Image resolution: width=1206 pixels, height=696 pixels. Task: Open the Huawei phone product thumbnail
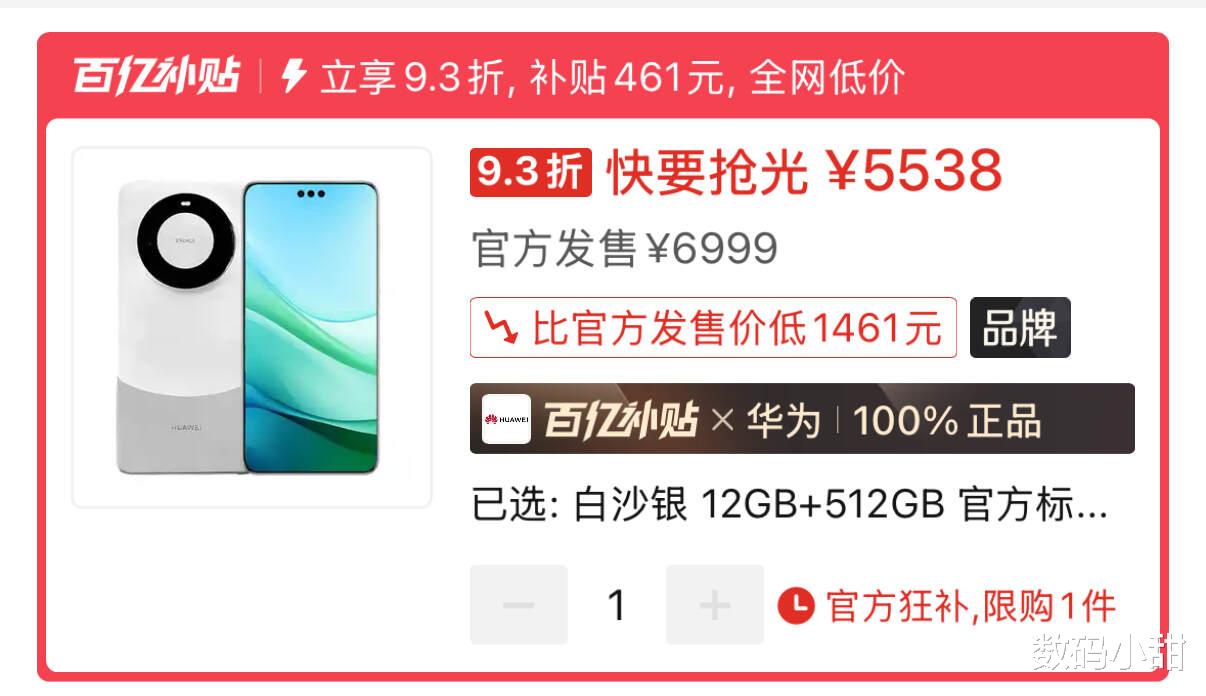point(252,327)
